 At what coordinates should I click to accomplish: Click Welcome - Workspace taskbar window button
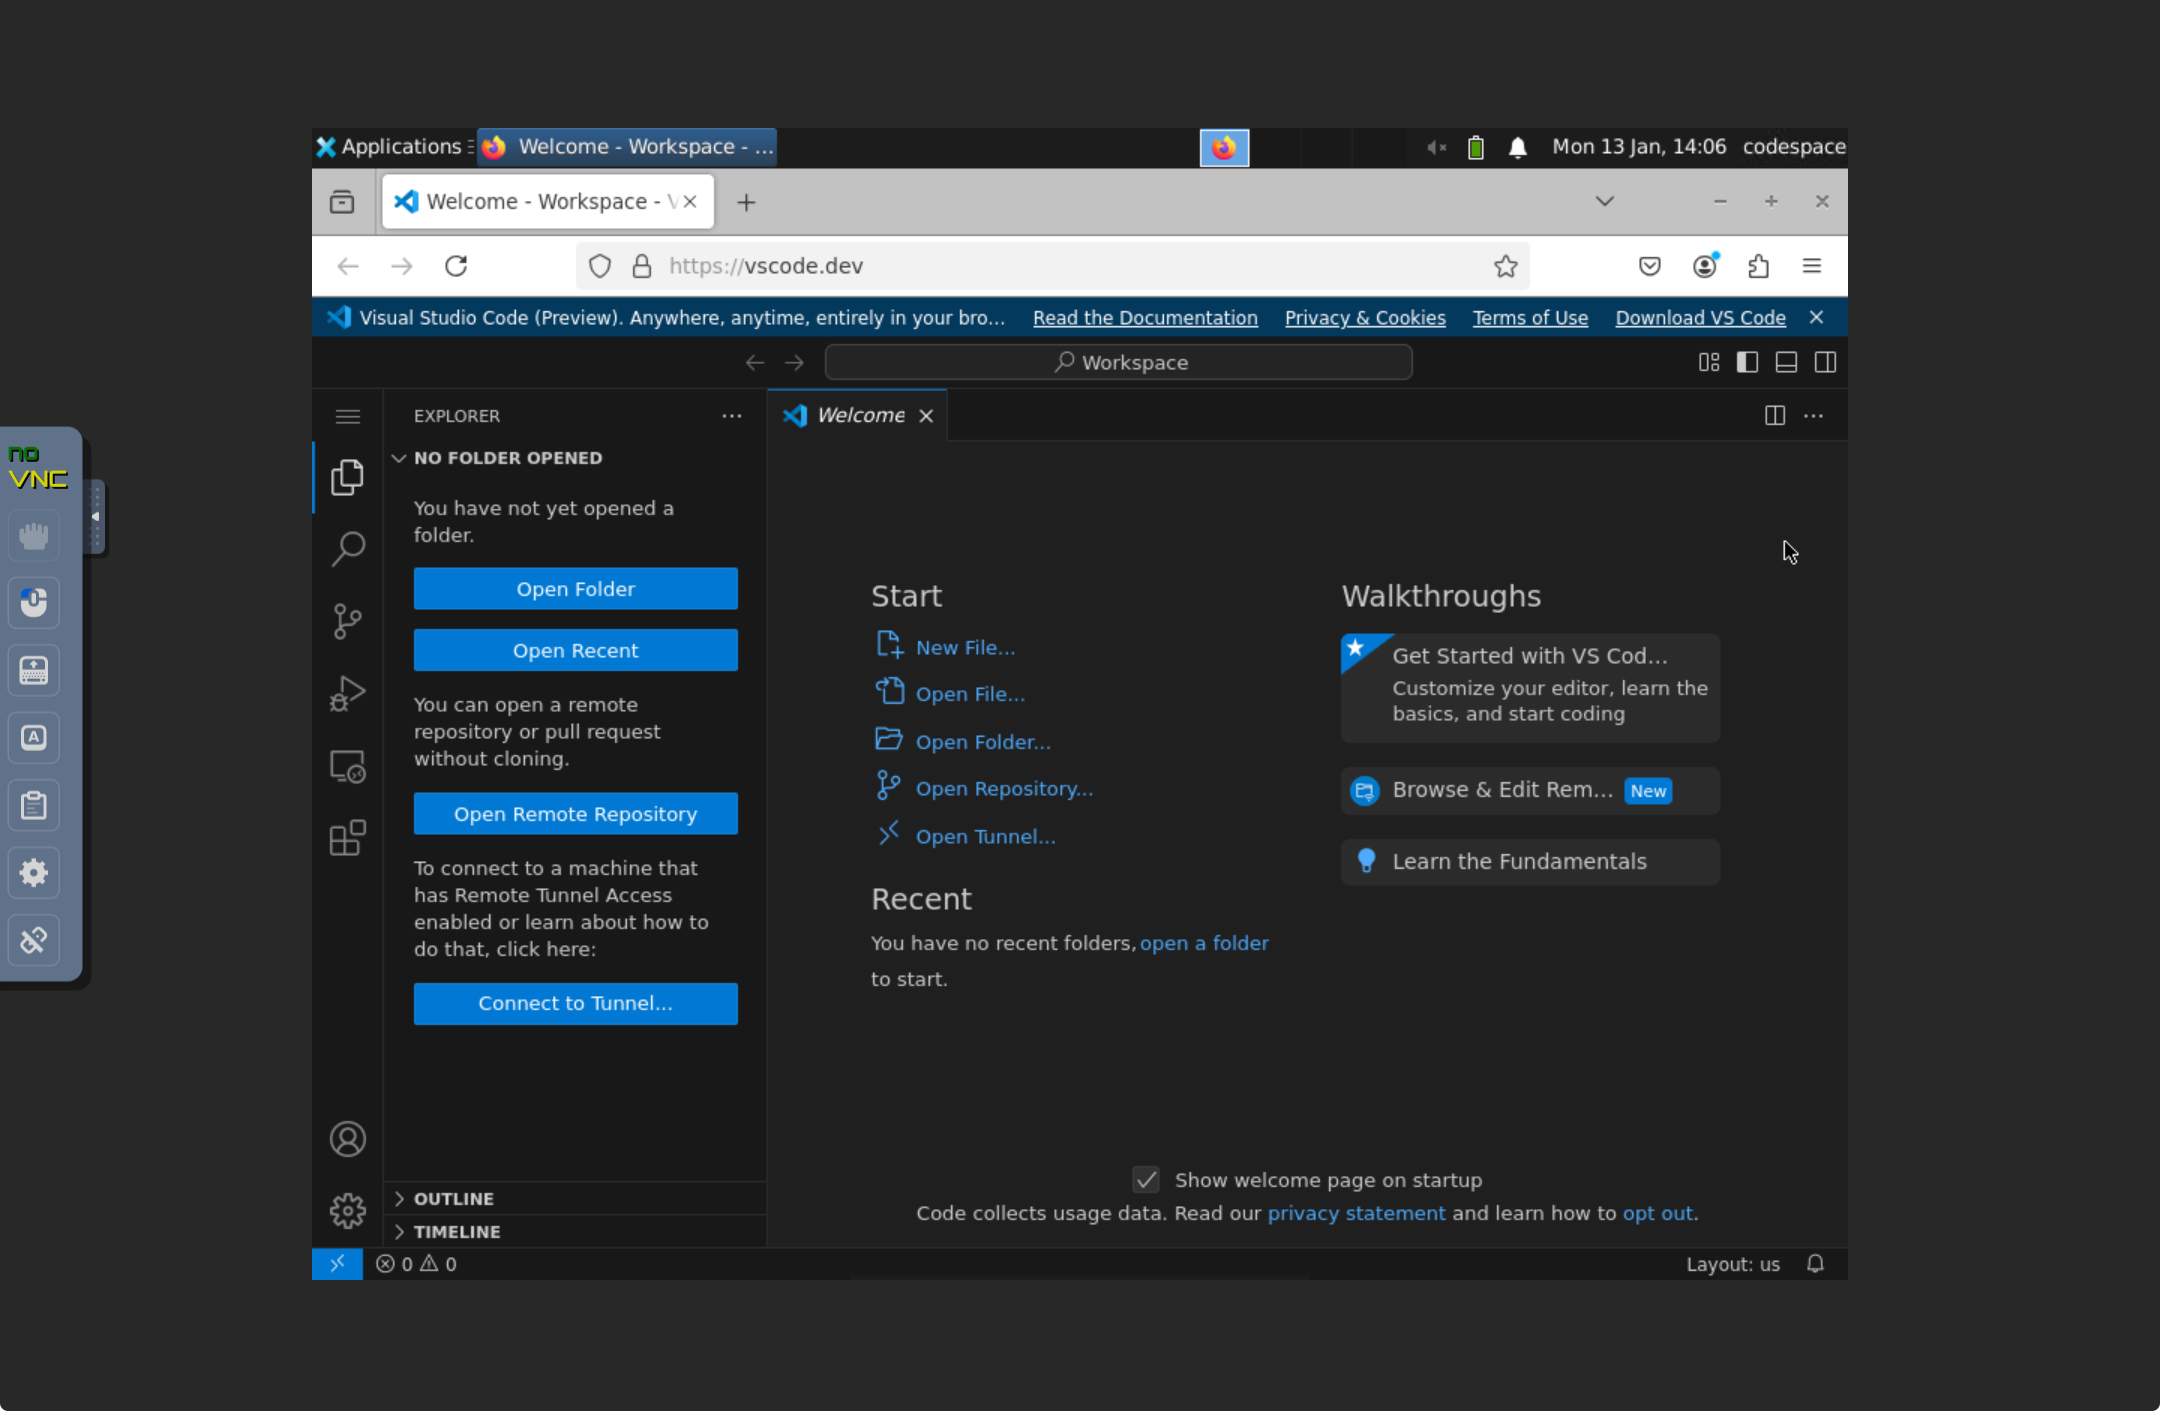tap(627, 147)
